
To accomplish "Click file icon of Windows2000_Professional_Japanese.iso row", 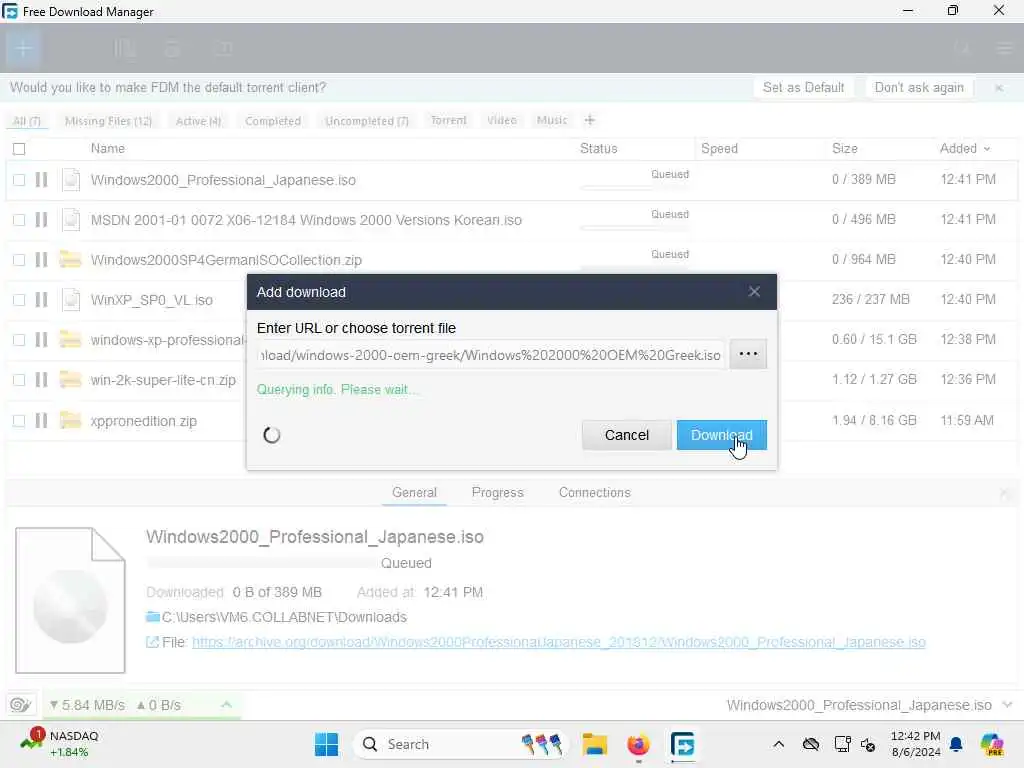I will [71, 180].
